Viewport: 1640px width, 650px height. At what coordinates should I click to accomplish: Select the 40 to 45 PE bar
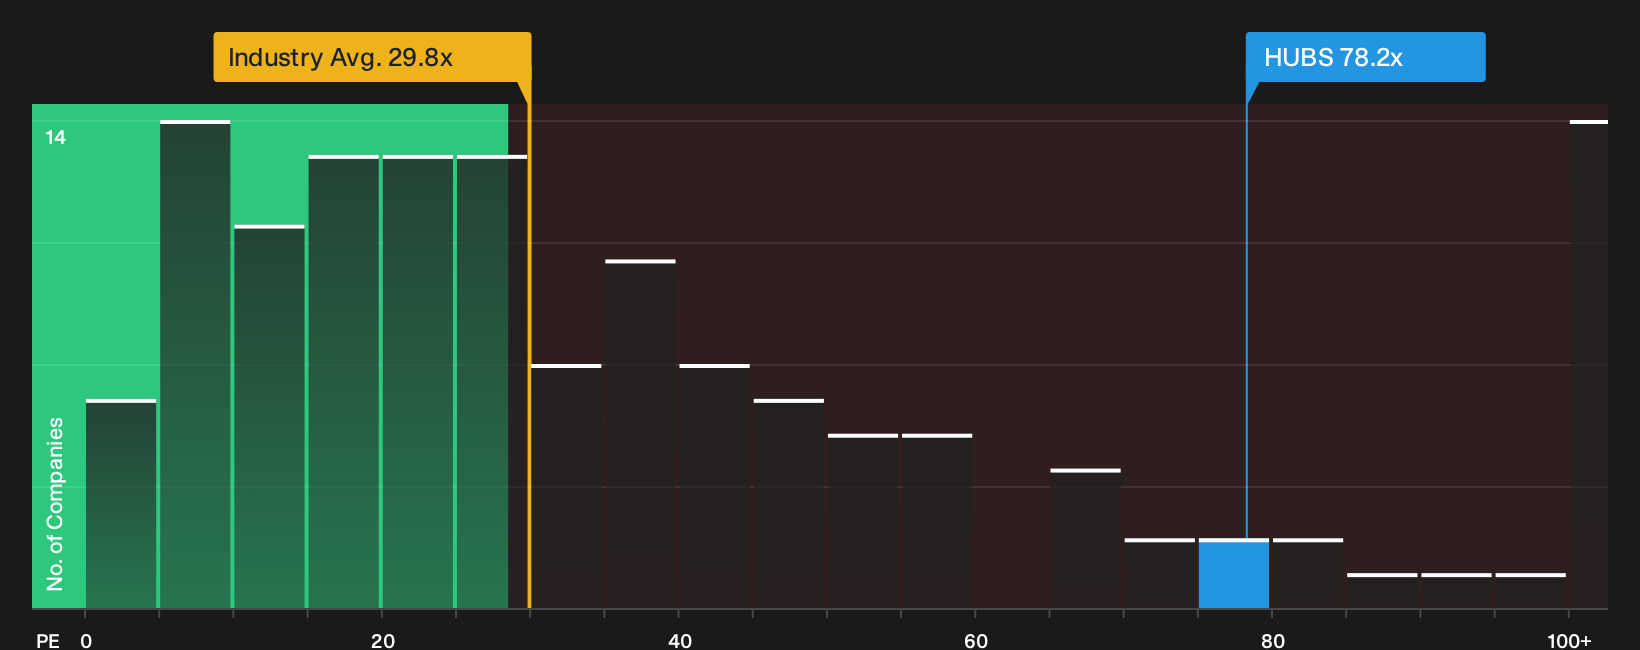[x=715, y=487]
